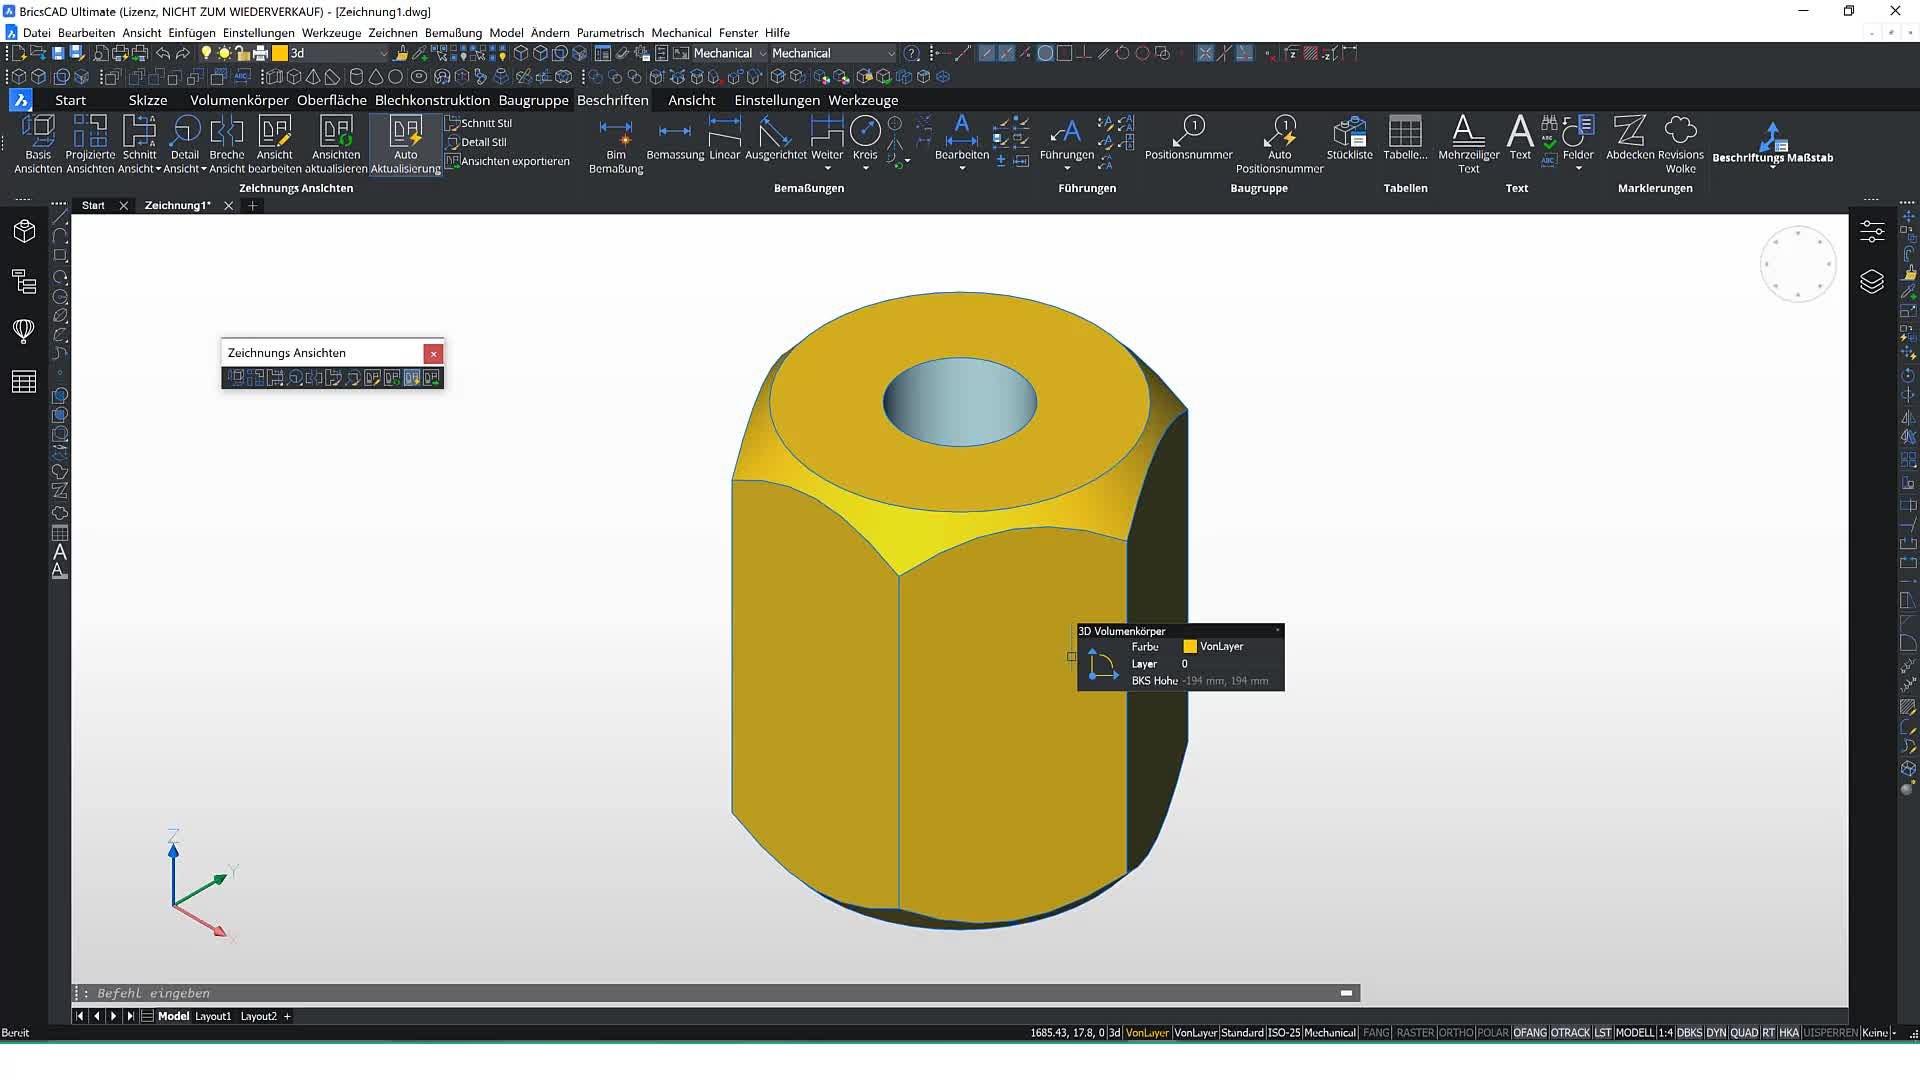
Task: Click Ansicht bearbeiten in ribbon
Action: 275,144
